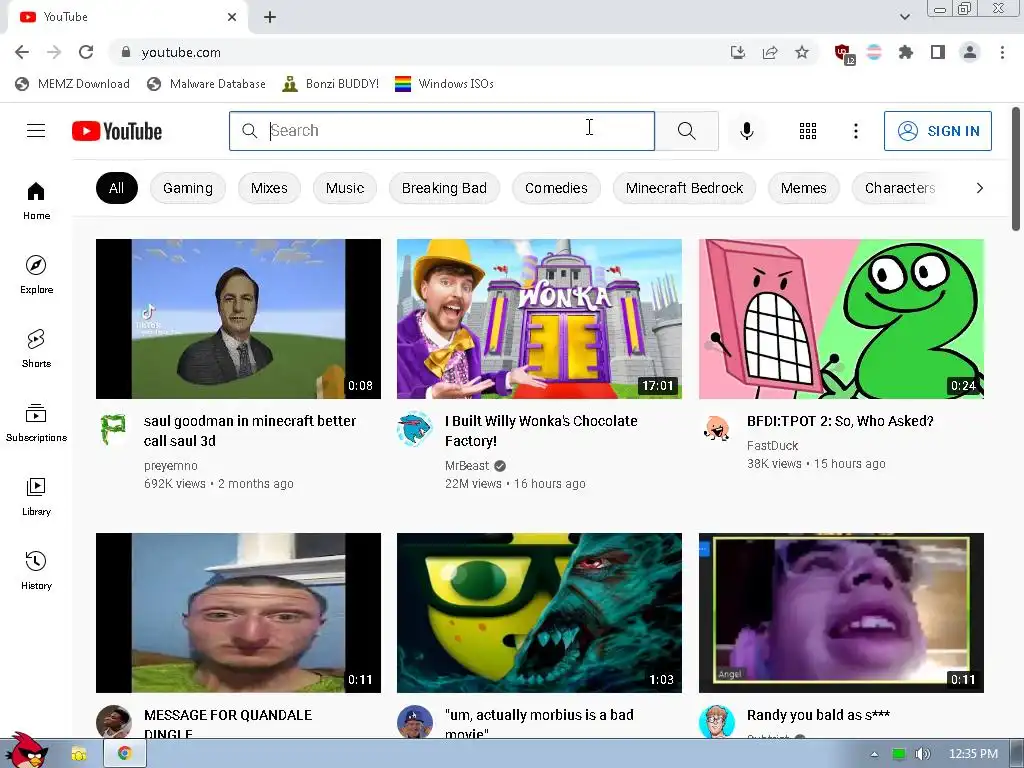Expand the tab search dropdown arrow
Screen dimensions: 1024x768
pos(904,17)
